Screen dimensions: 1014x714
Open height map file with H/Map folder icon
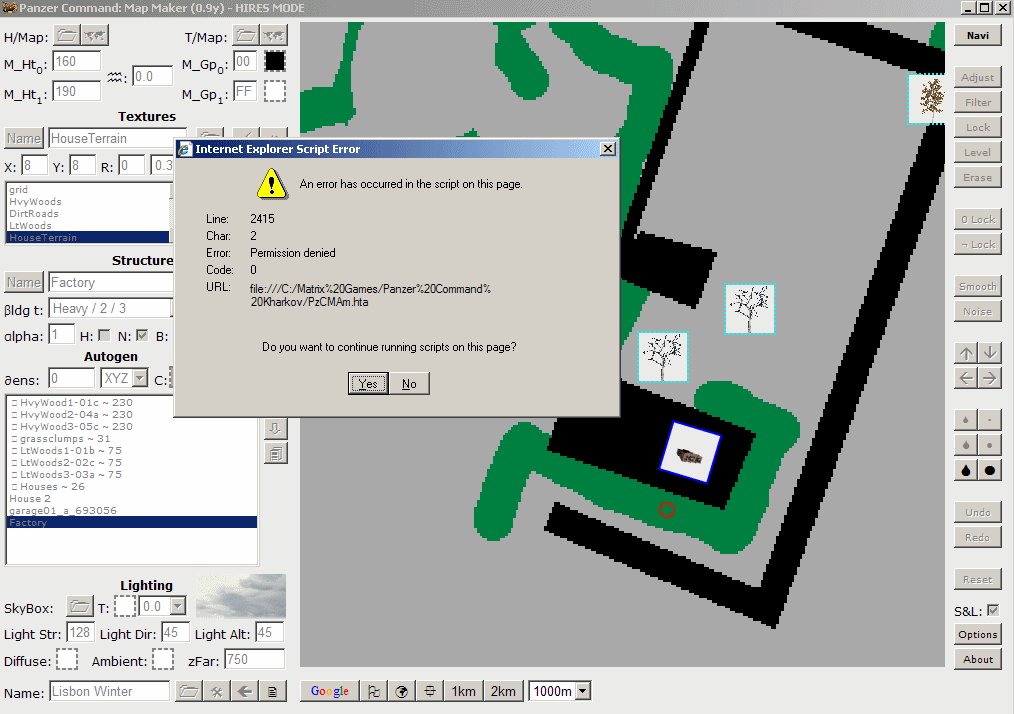pos(66,36)
